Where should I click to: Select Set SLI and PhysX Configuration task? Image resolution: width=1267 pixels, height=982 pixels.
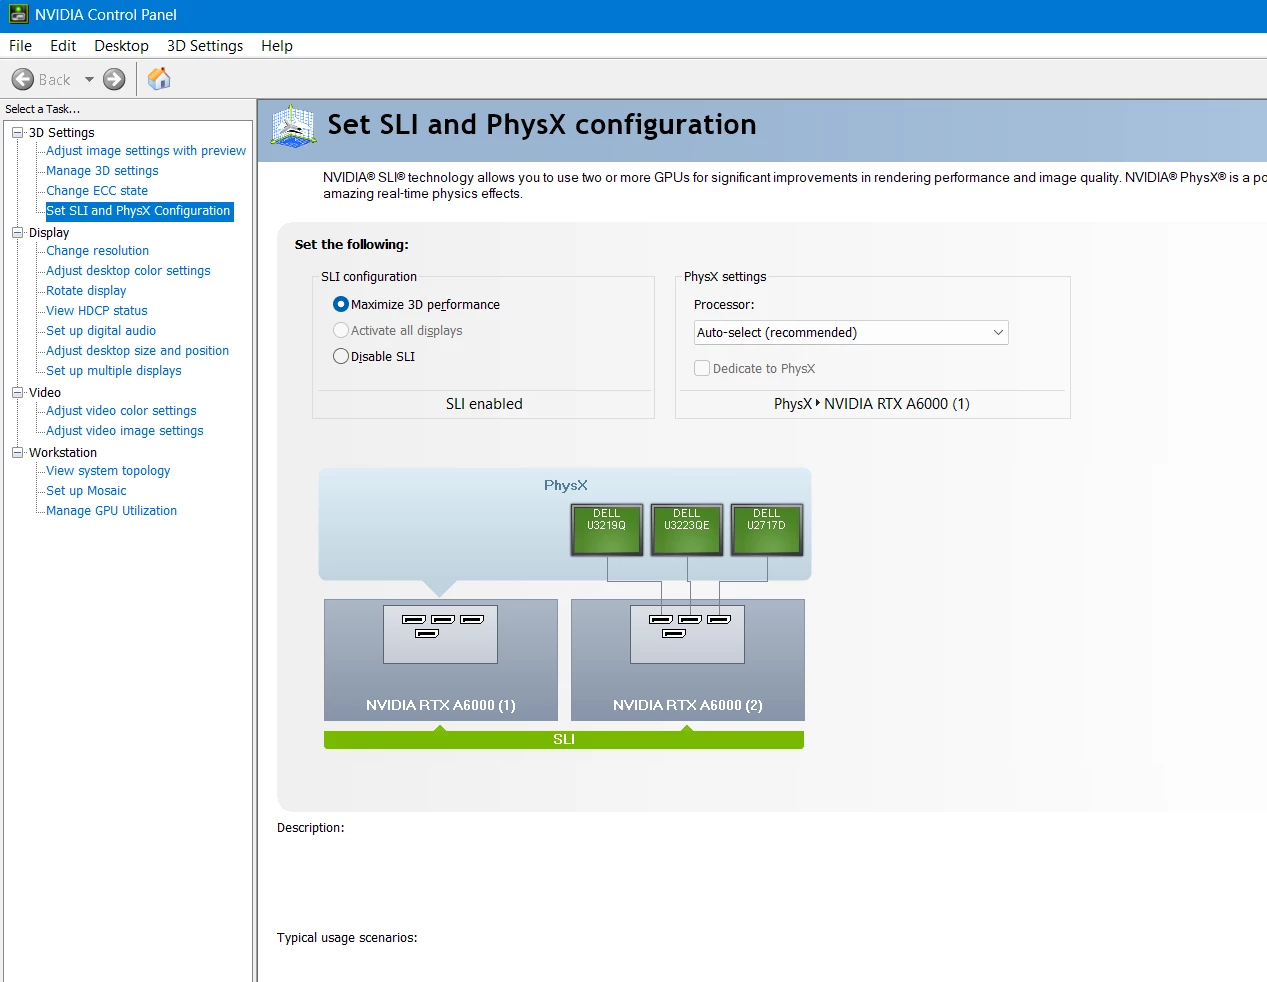138,211
